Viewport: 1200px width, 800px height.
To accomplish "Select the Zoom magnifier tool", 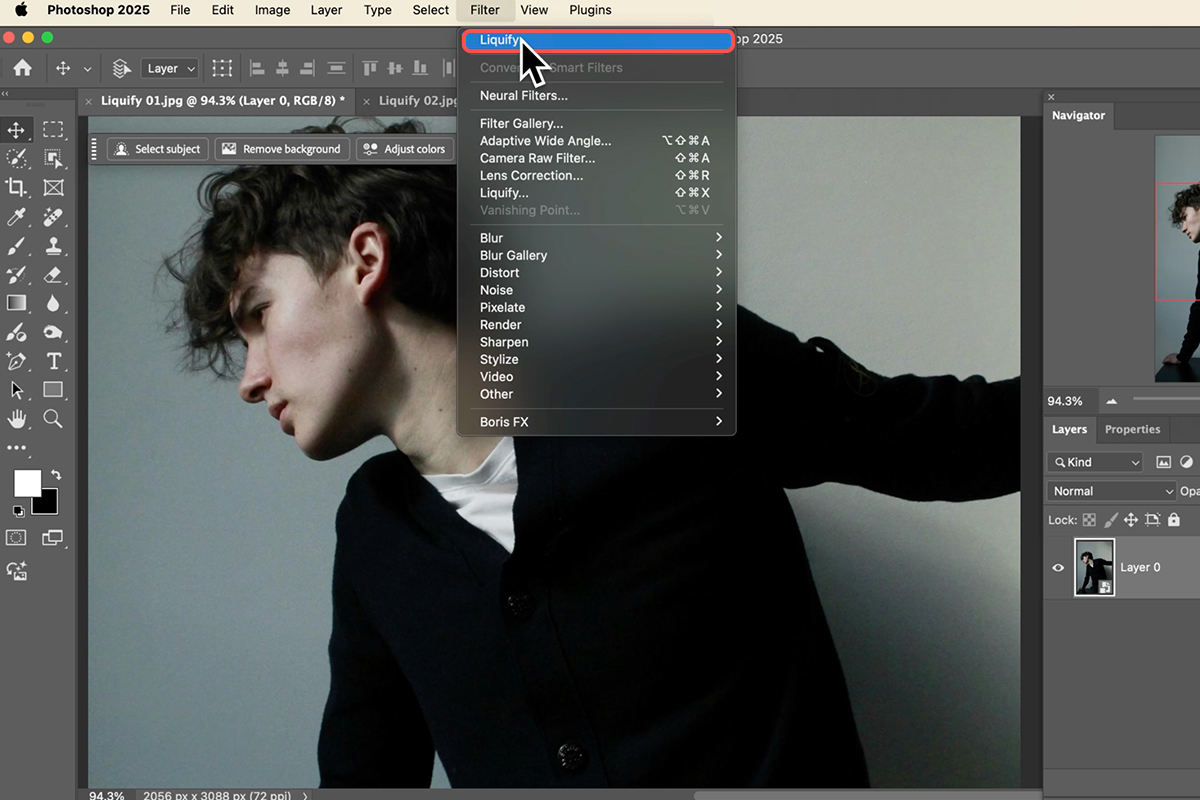I will [x=53, y=419].
